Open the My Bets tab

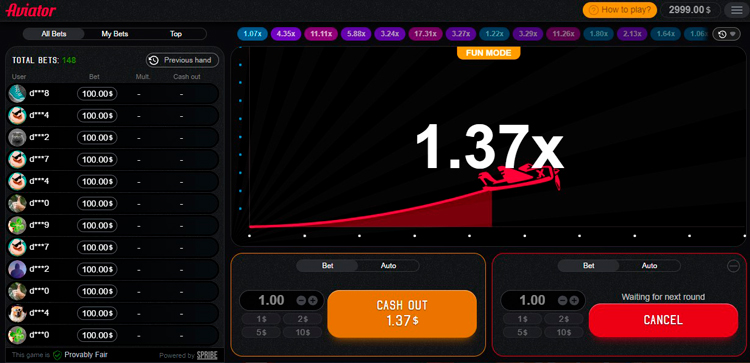click(115, 34)
